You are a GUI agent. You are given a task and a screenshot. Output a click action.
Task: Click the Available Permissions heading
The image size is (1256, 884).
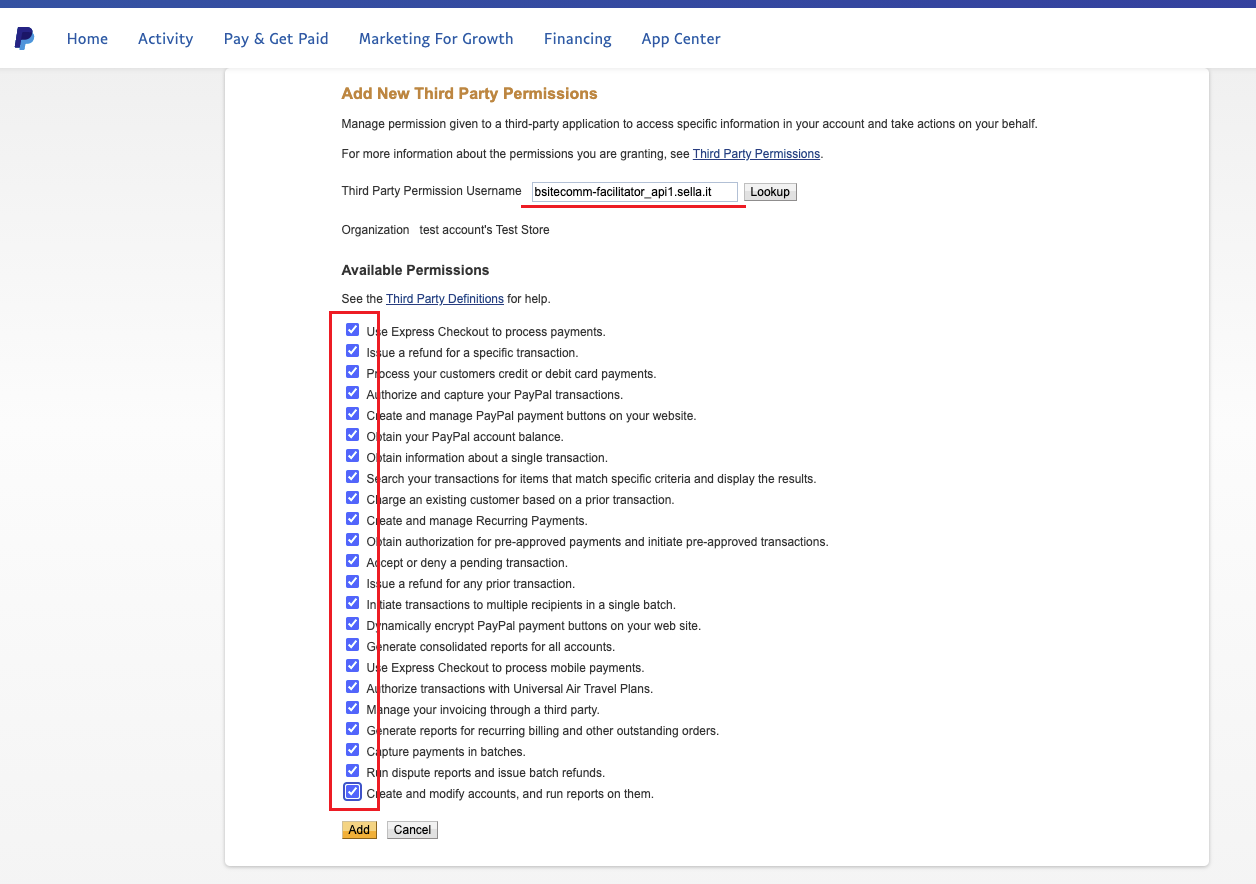coord(415,271)
